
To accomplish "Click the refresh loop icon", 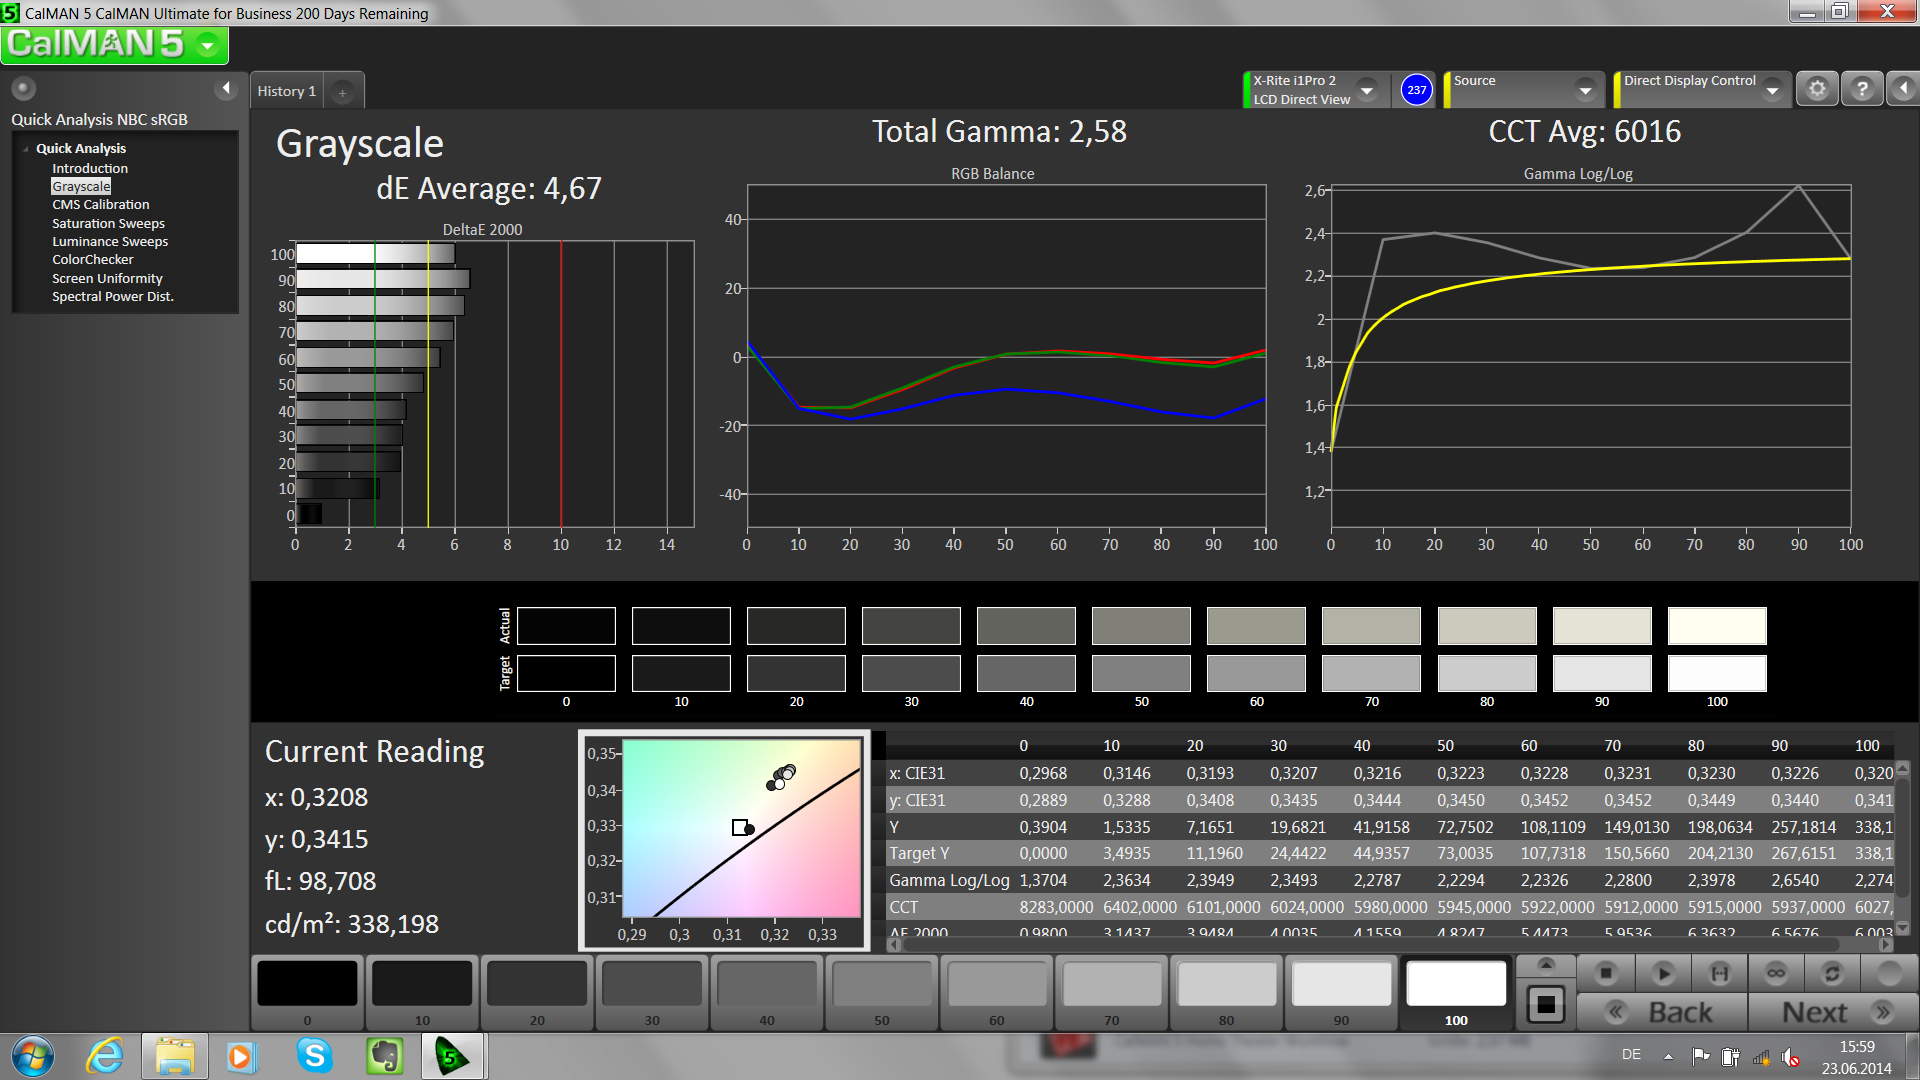I will pyautogui.click(x=1832, y=973).
